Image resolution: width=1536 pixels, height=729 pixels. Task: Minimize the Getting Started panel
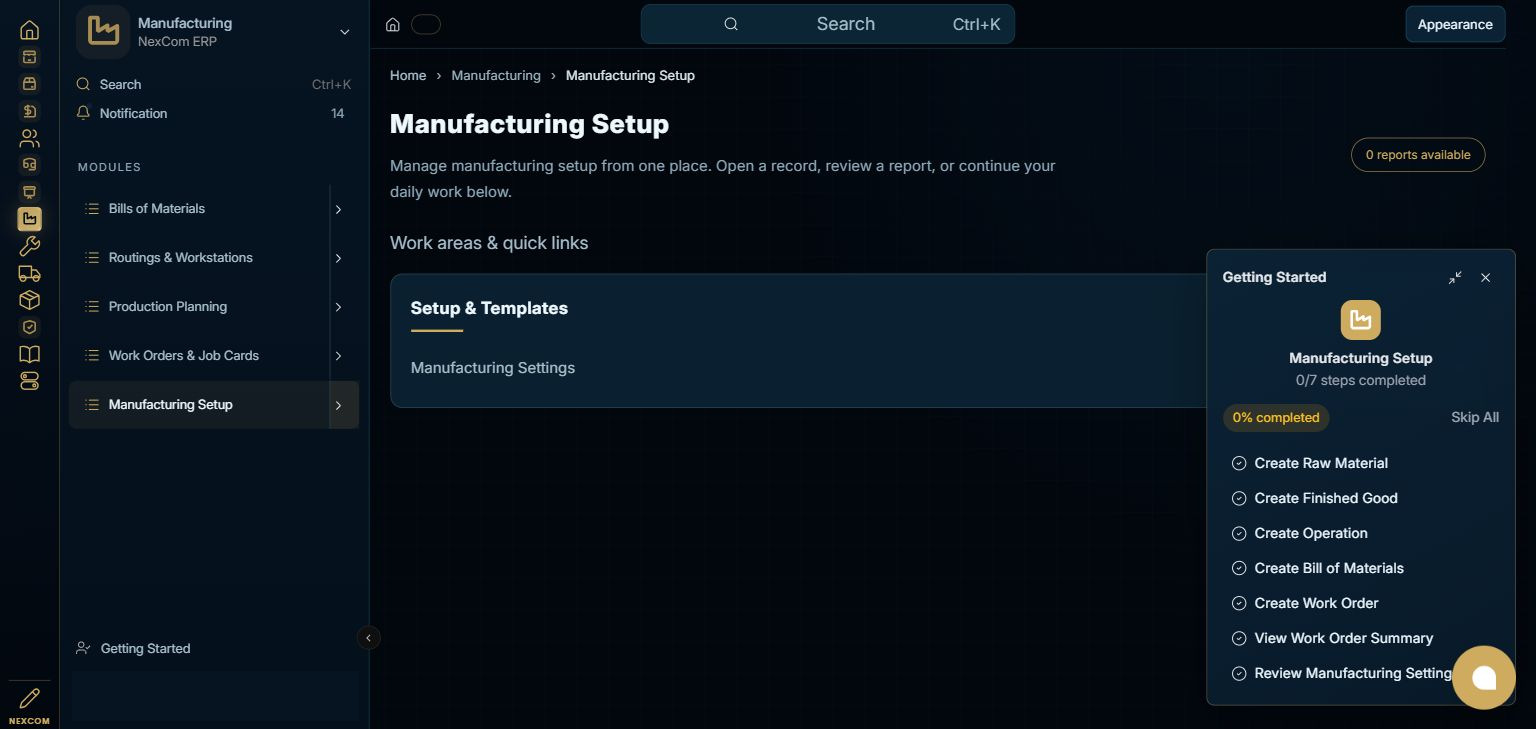click(x=1455, y=277)
